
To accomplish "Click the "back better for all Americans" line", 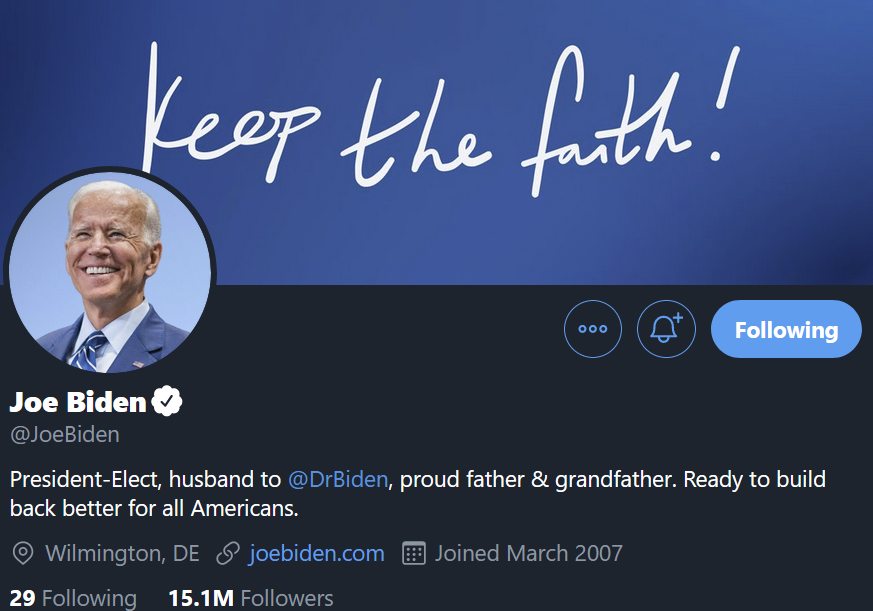I will pyautogui.click(x=155, y=508).
